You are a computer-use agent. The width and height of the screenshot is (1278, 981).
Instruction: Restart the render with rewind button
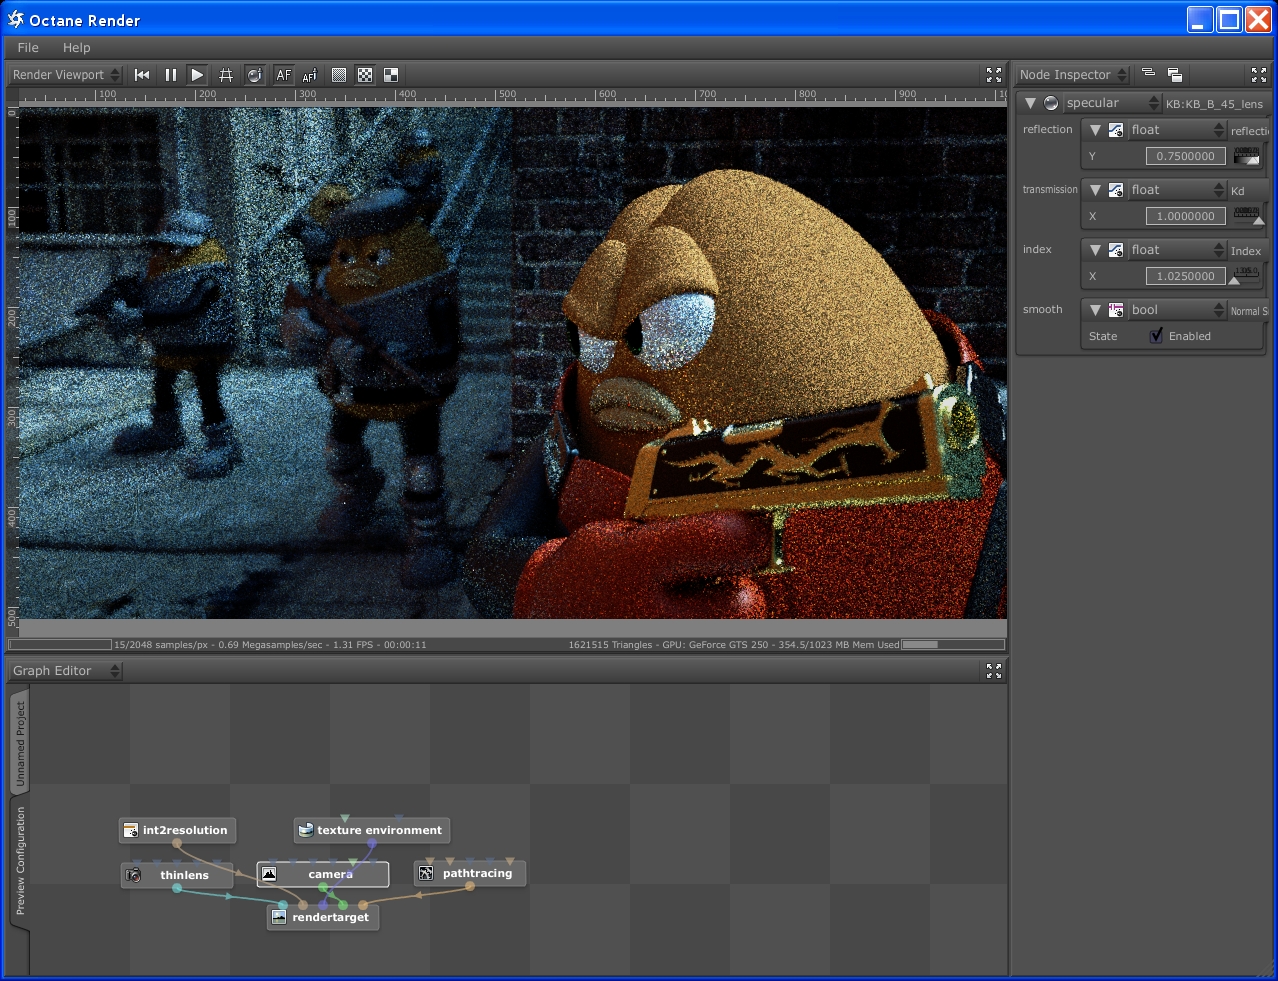(x=142, y=75)
